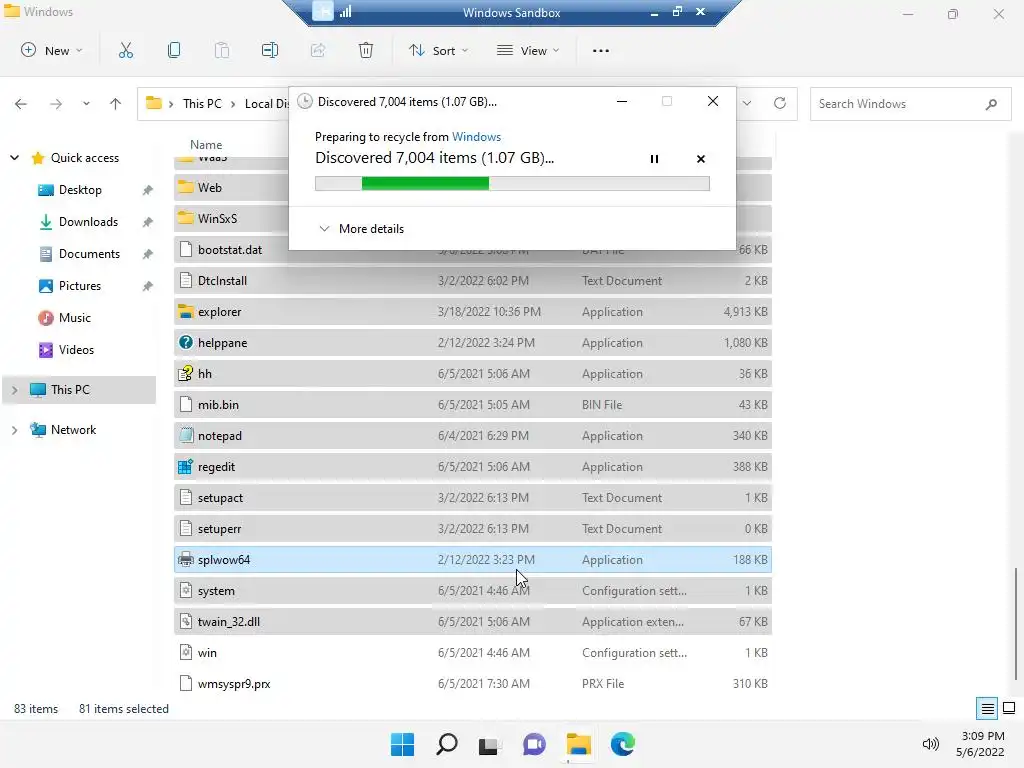Select the setupact text document
Image resolution: width=1024 pixels, height=768 pixels.
pos(473,498)
